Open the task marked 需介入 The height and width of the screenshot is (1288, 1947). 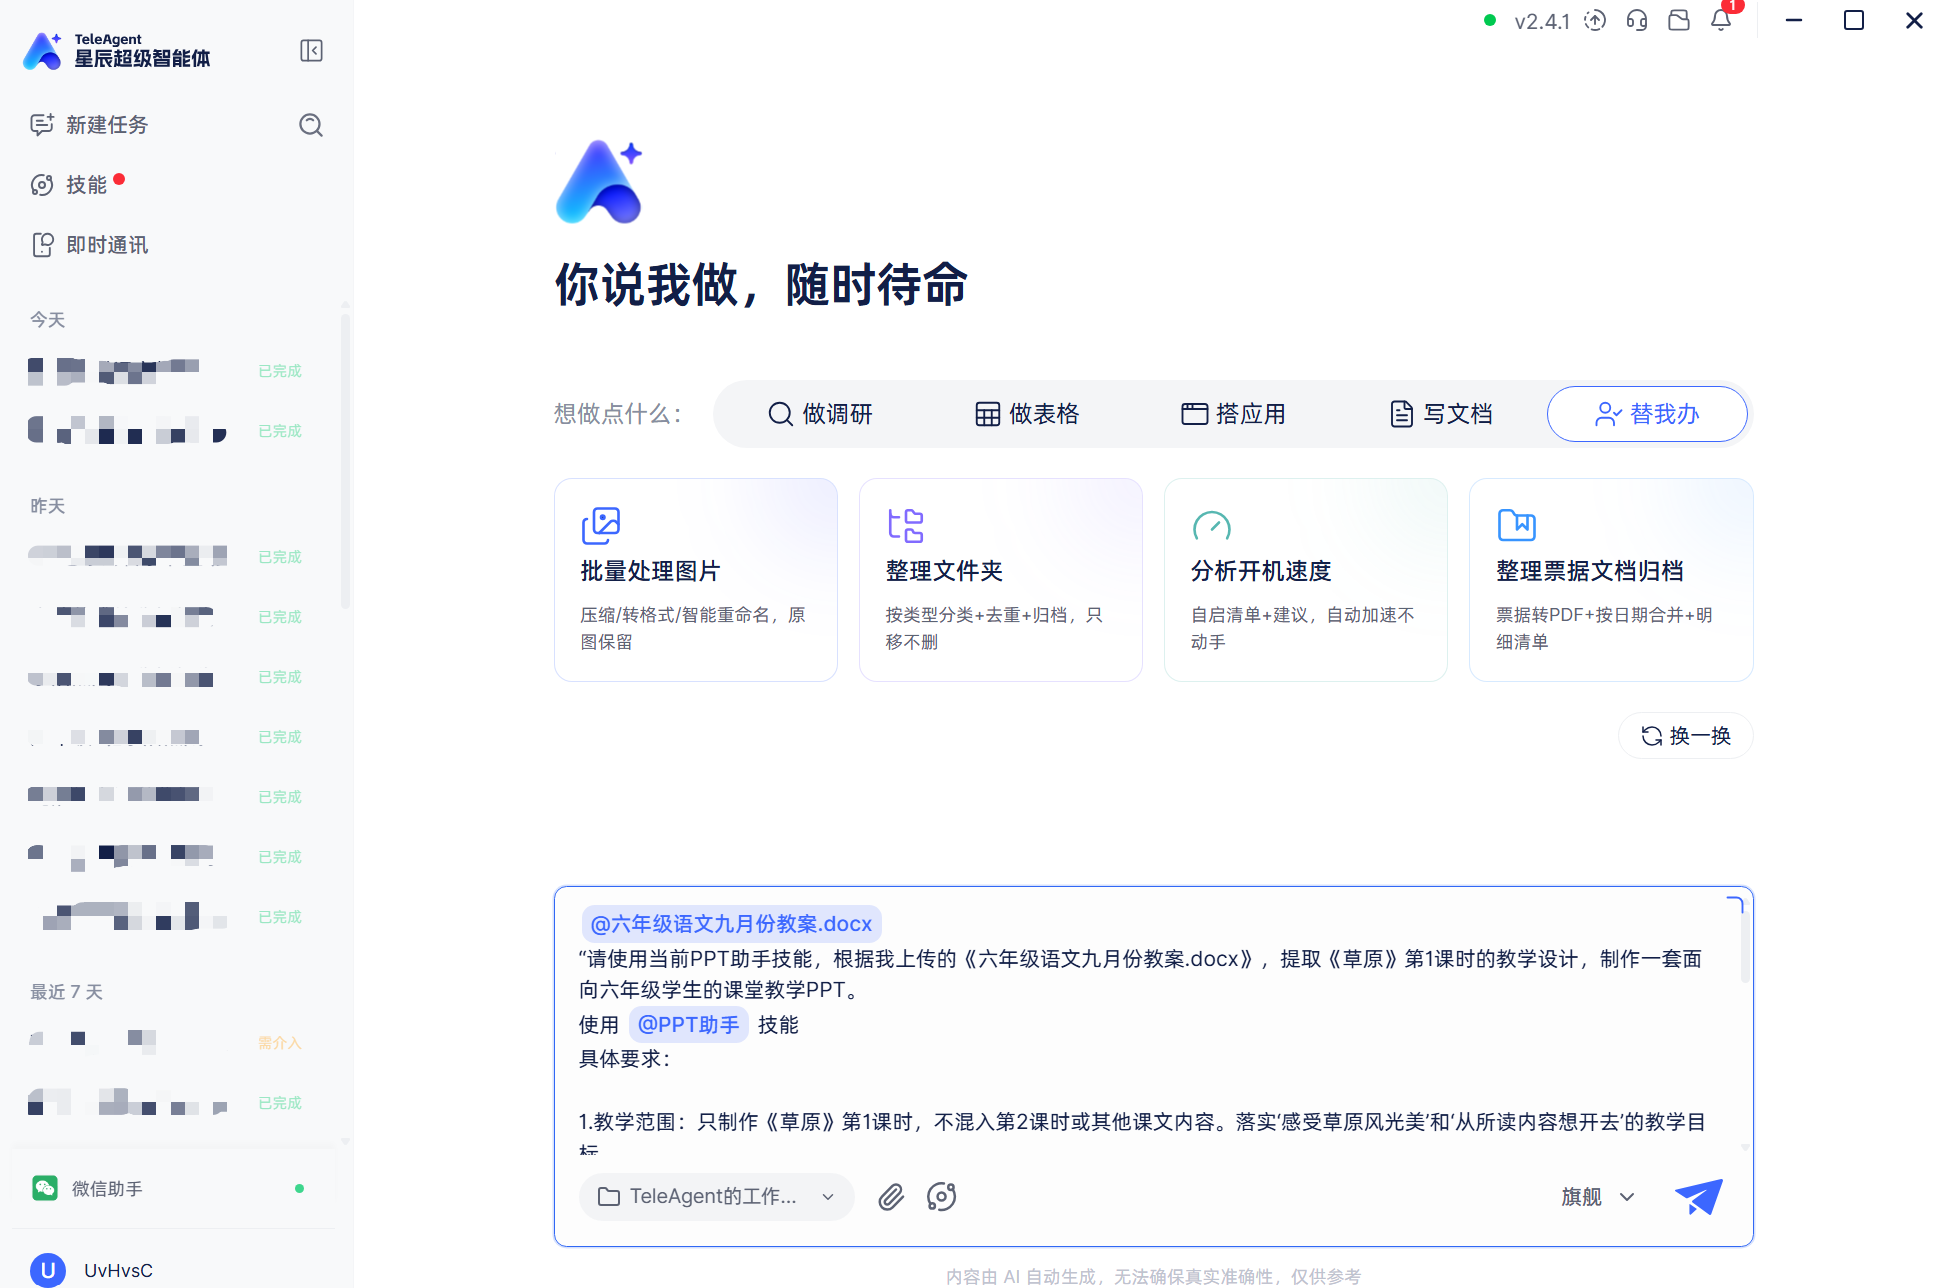(174, 1043)
